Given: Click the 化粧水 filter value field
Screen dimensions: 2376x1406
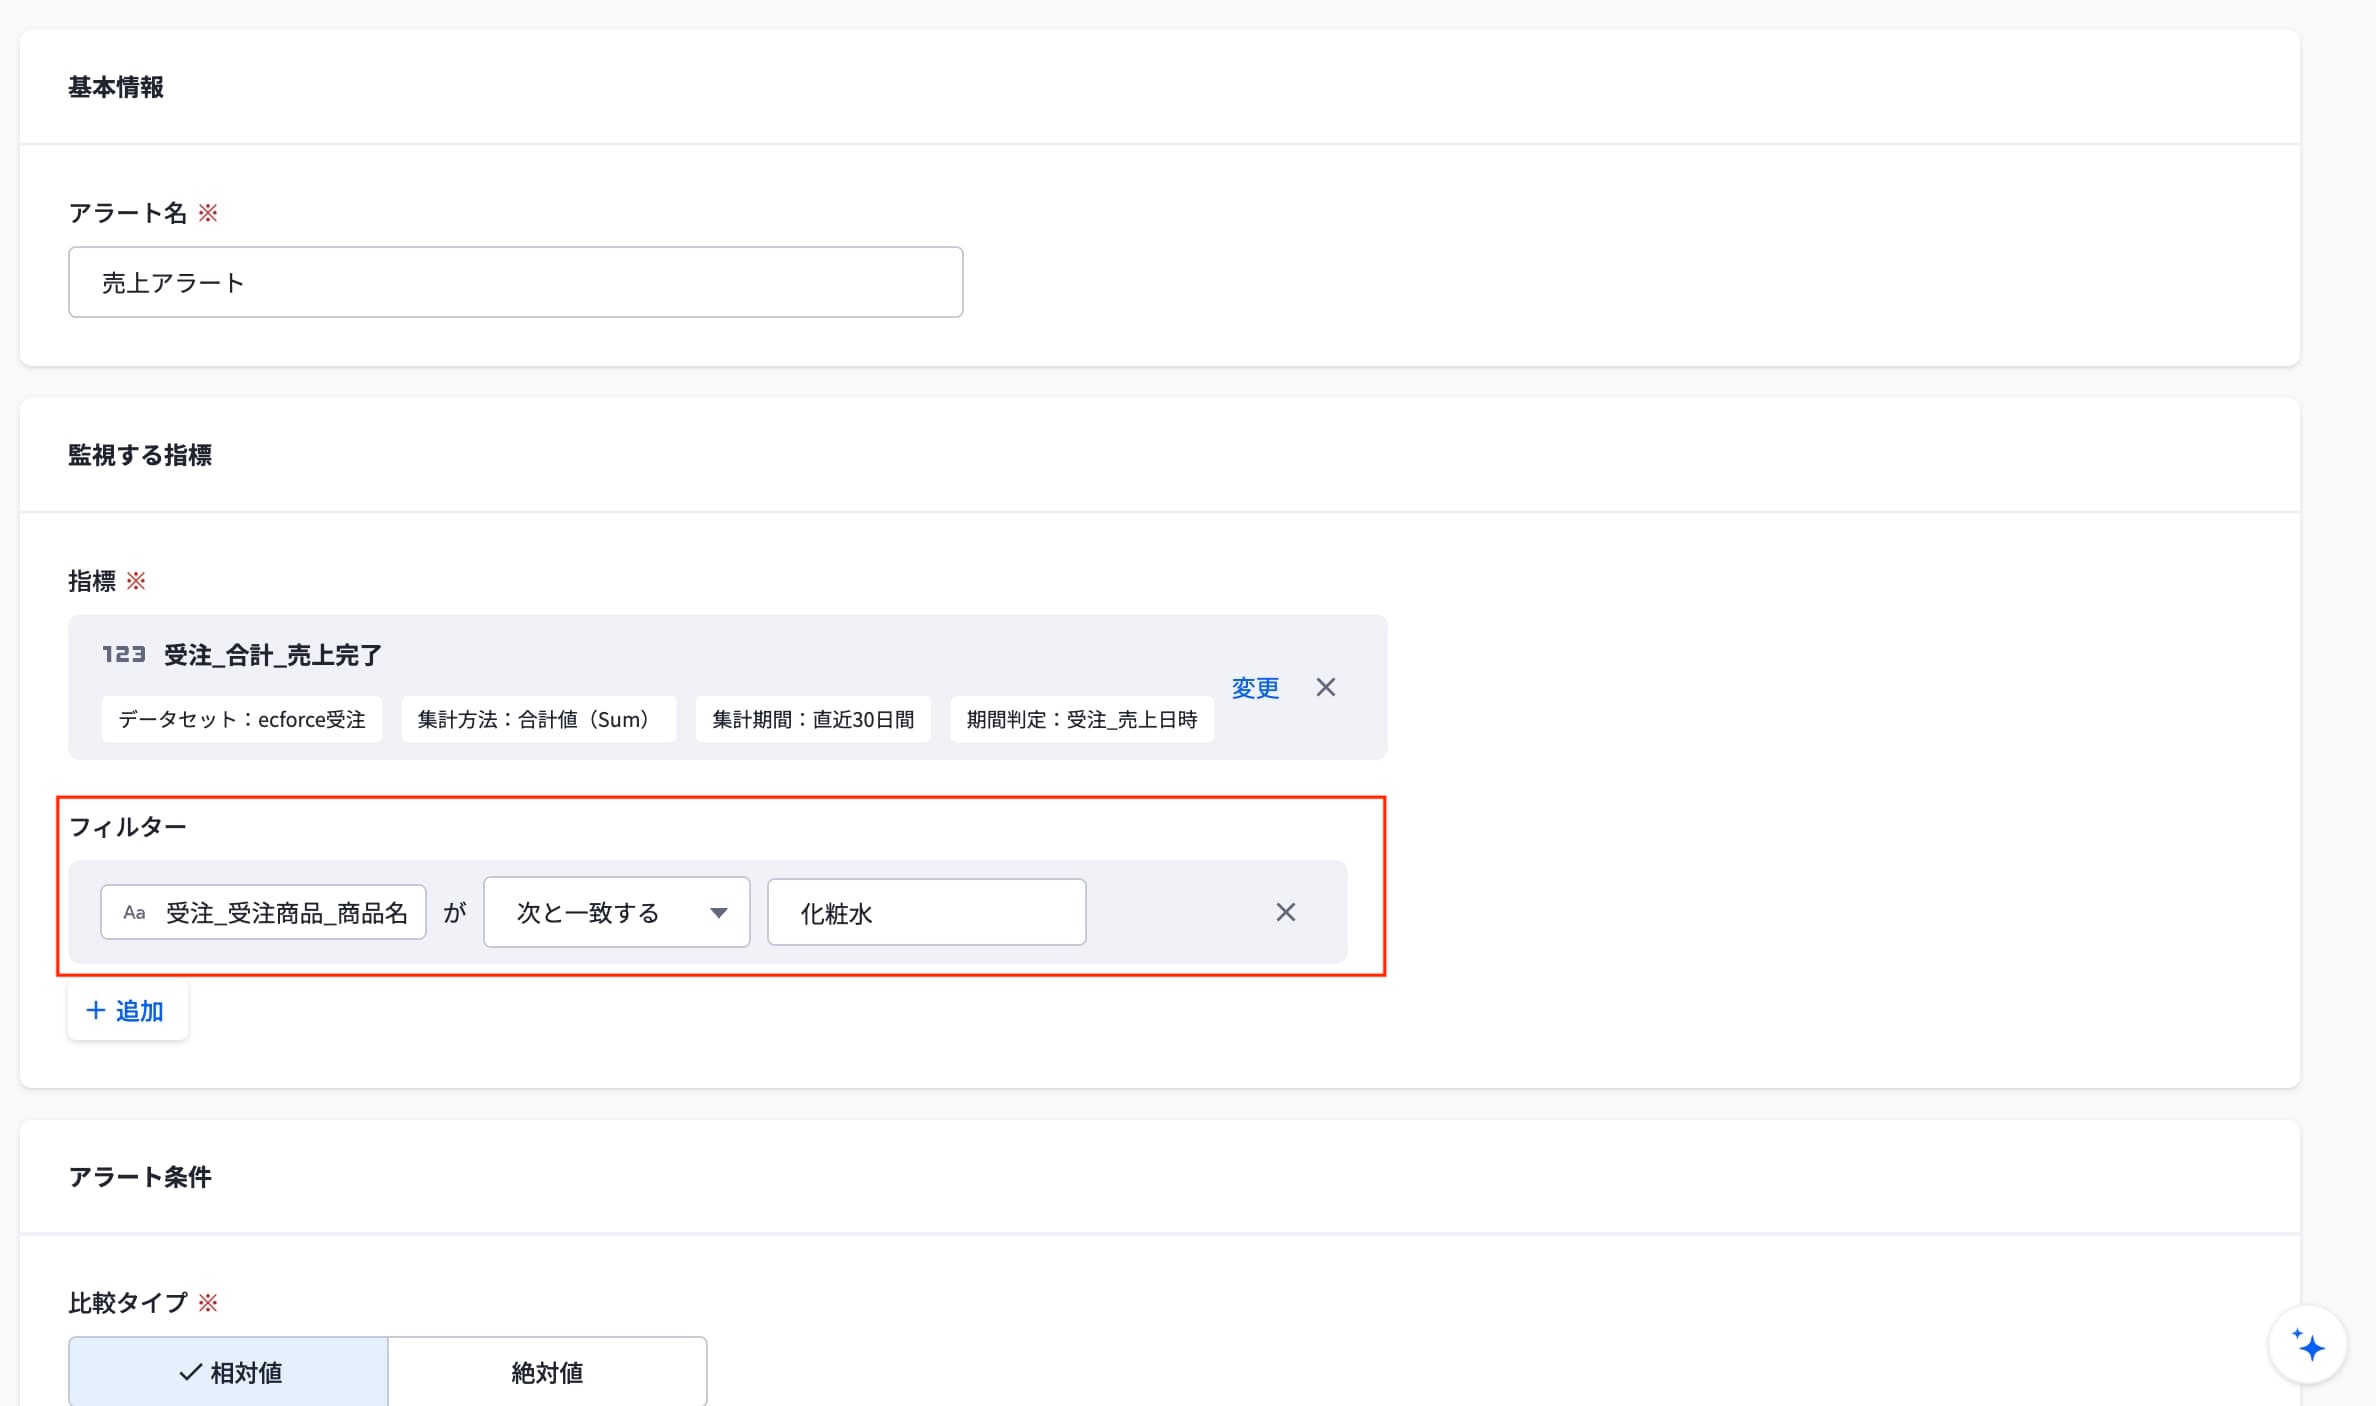Looking at the screenshot, I should pos(927,912).
